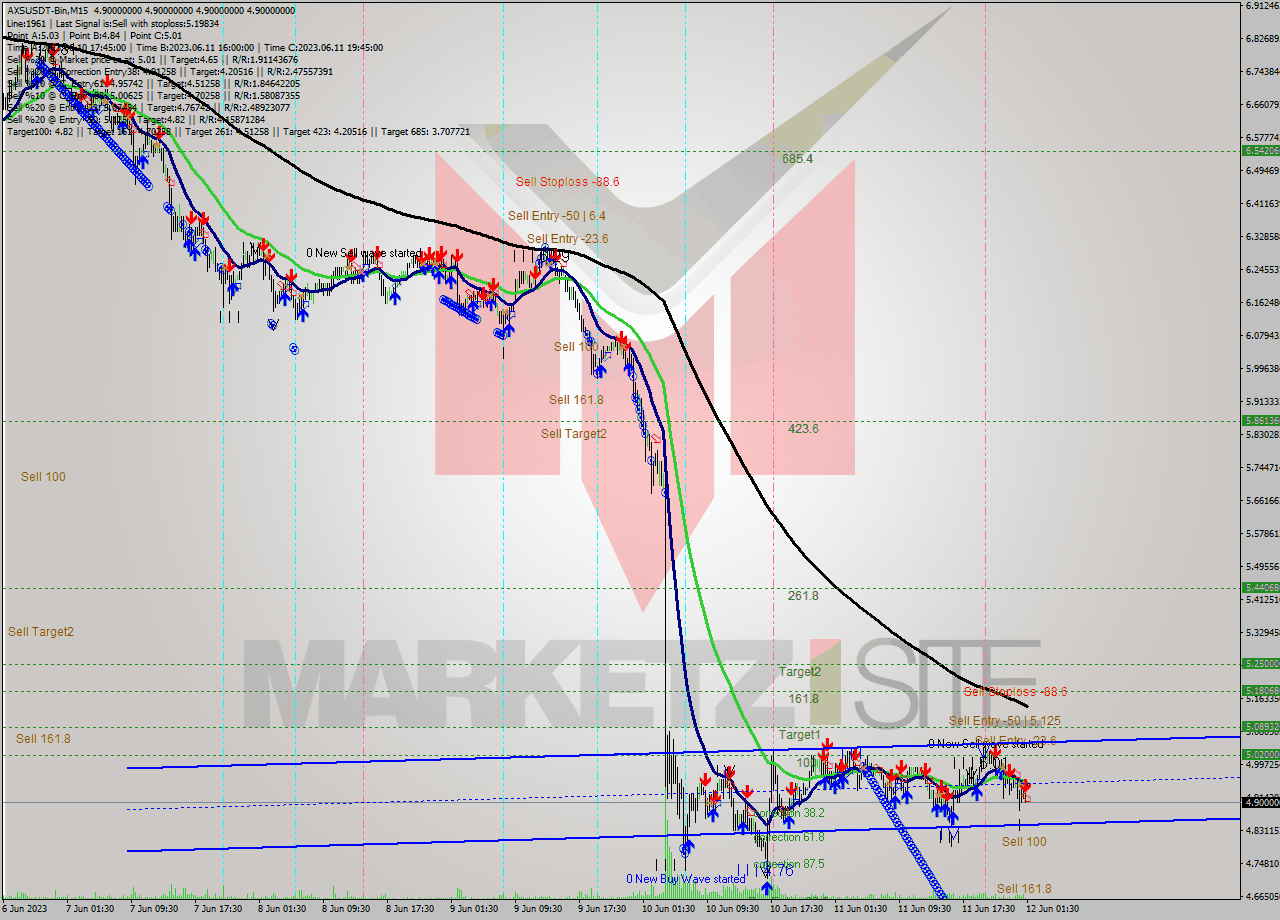Click the 9 Jun 09:30 time axis label
The height and width of the screenshot is (920, 1280).
click(x=536, y=909)
